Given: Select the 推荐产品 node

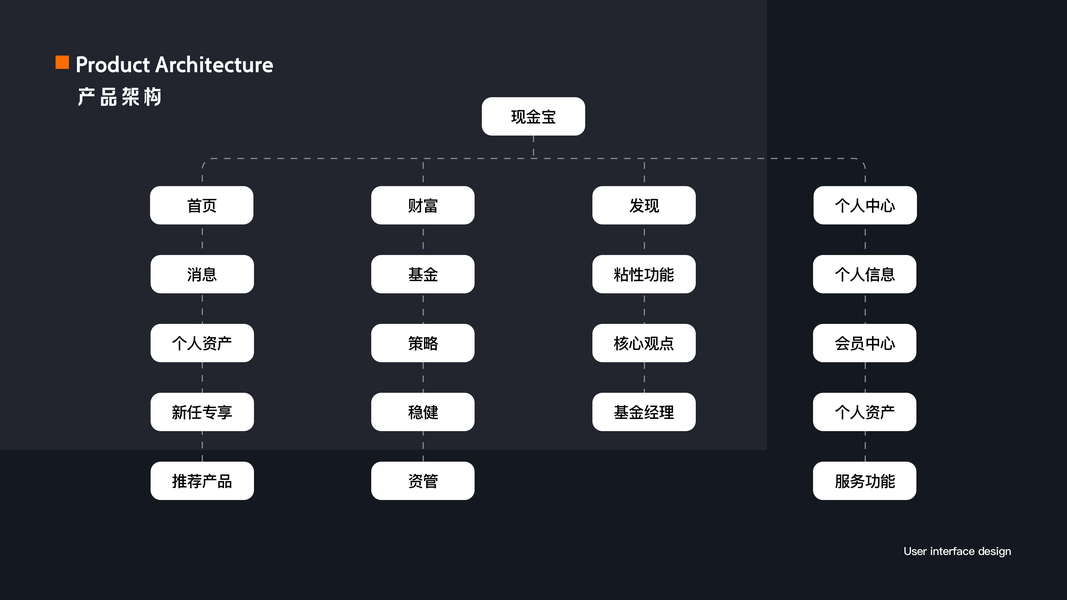Looking at the screenshot, I should (x=202, y=482).
